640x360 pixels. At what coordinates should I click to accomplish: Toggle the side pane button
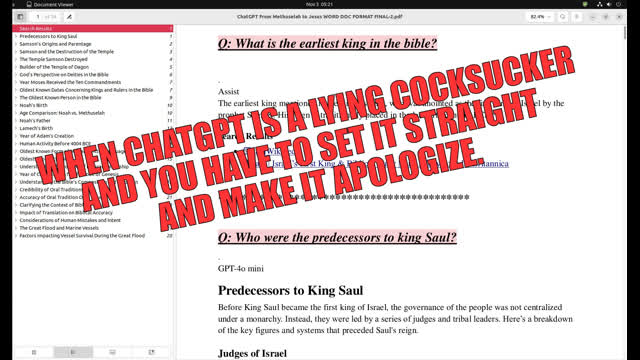point(20,17)
